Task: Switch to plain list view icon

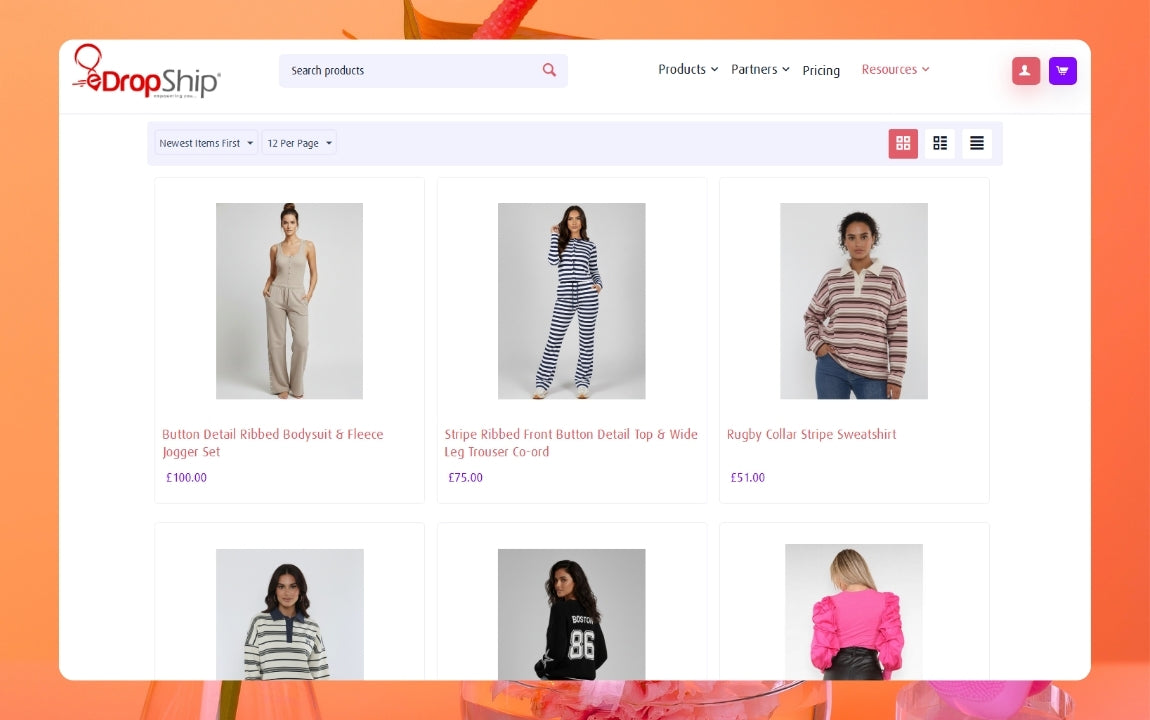Action: tap(976, 143)
